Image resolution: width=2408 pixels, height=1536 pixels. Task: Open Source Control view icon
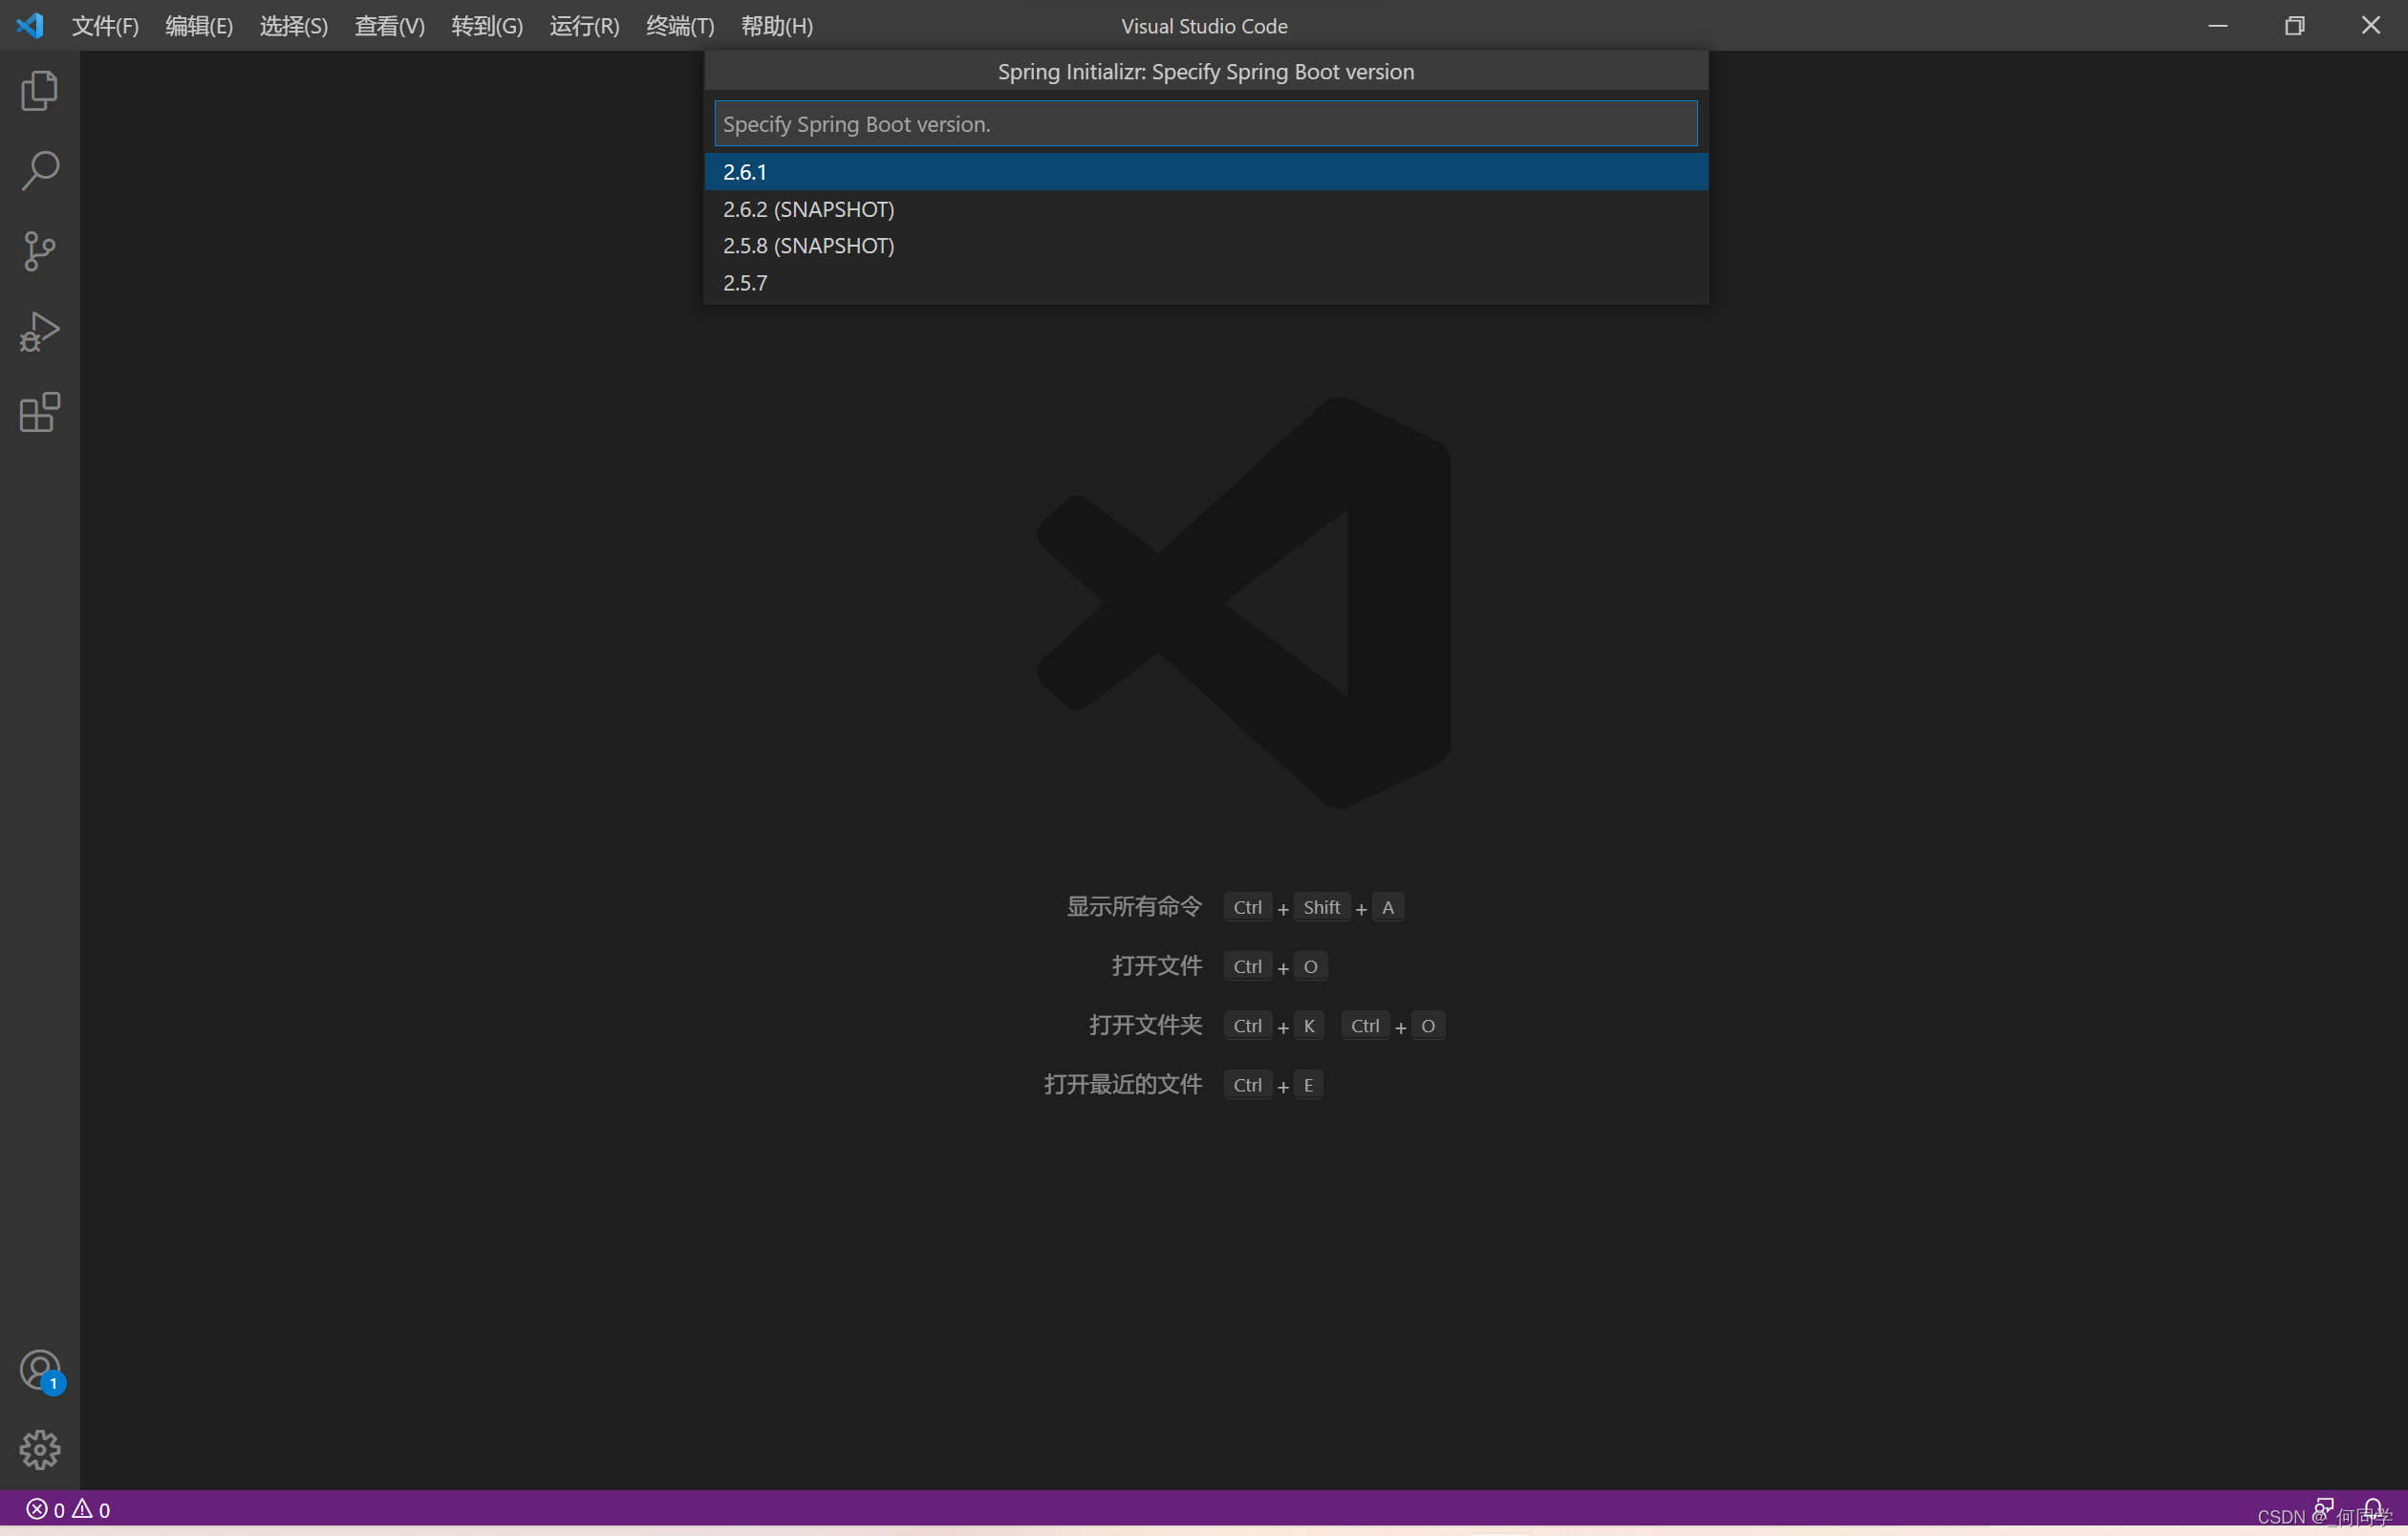39,251
